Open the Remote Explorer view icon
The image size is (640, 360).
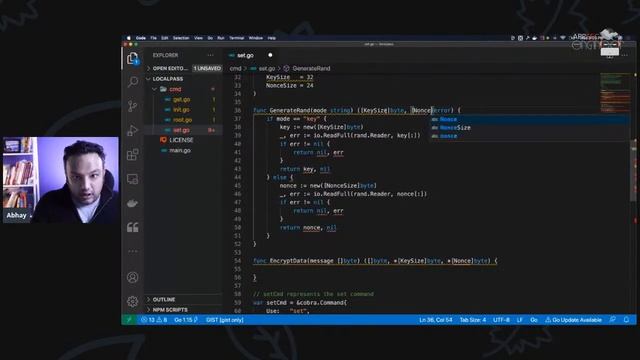[x=133, y=179]
